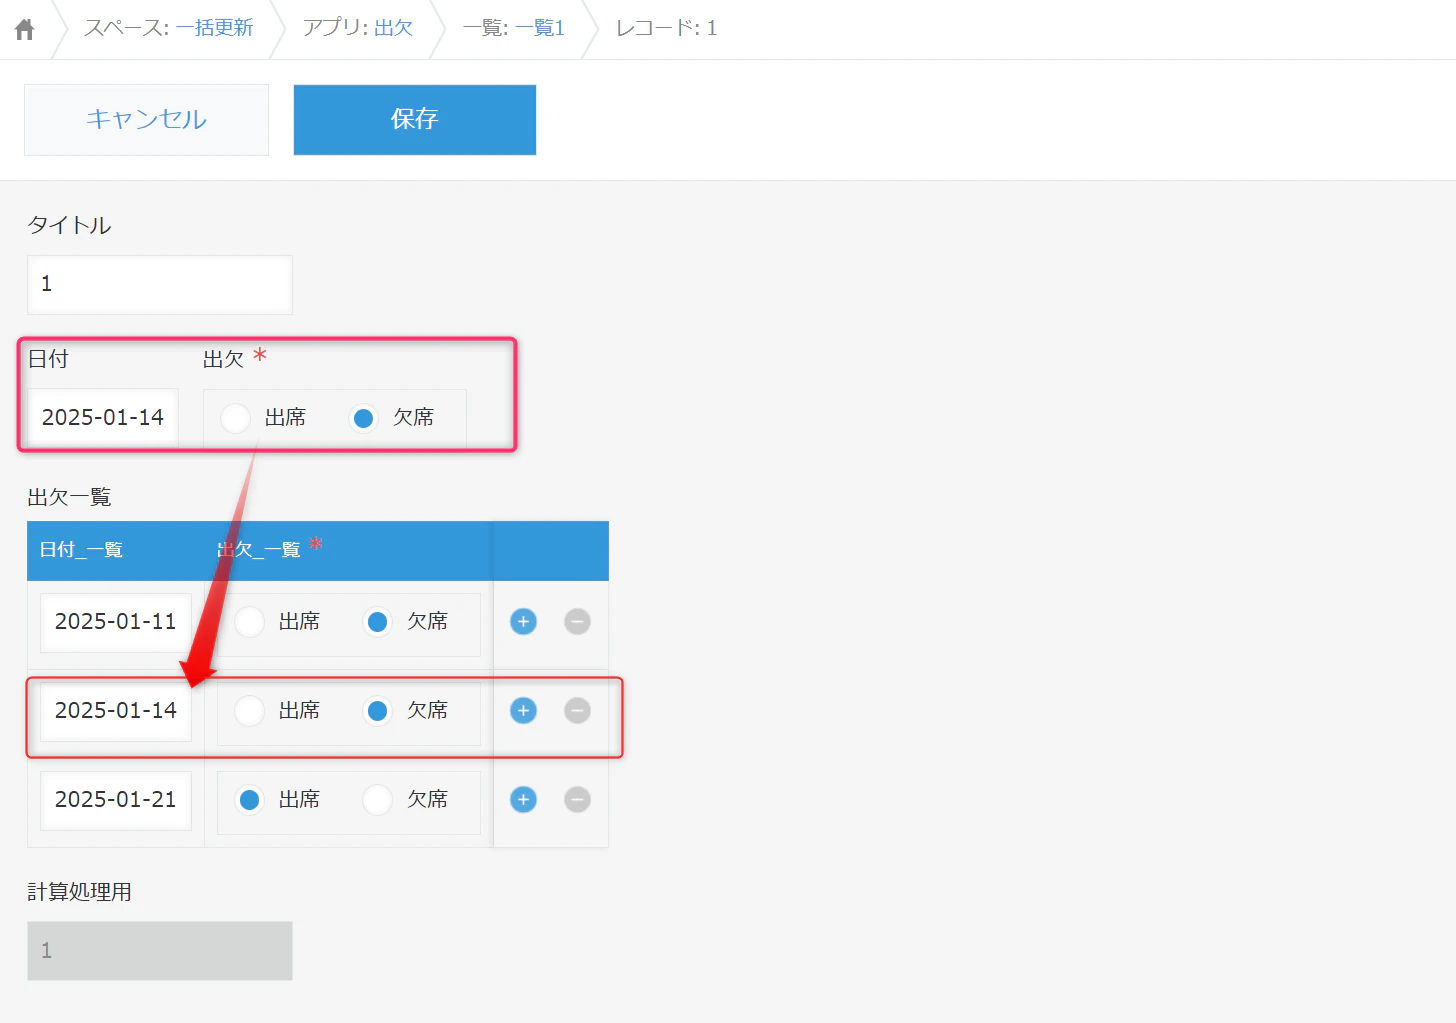Remove the 2025-01-21 table row
The width and height of the screenshot is (1456, 1023).
[577, 800]
